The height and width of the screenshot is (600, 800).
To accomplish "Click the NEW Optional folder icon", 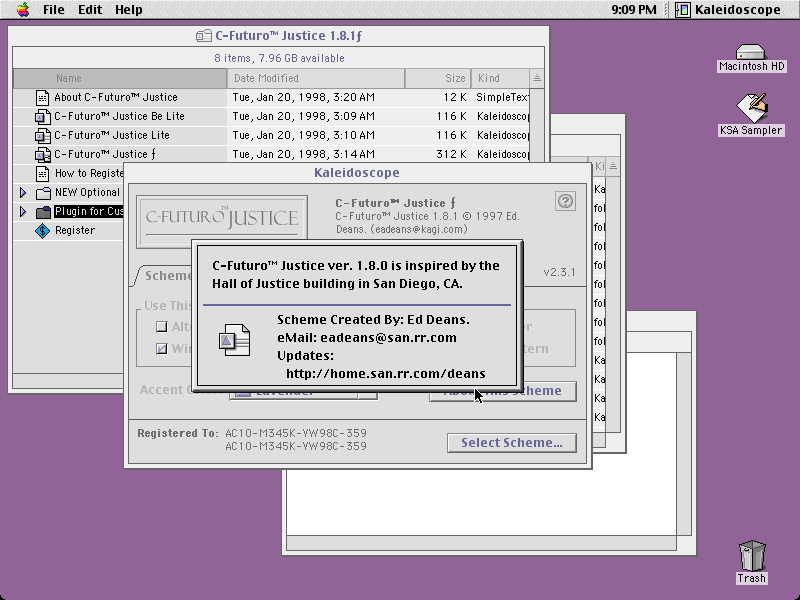I will tap(43, 193).
